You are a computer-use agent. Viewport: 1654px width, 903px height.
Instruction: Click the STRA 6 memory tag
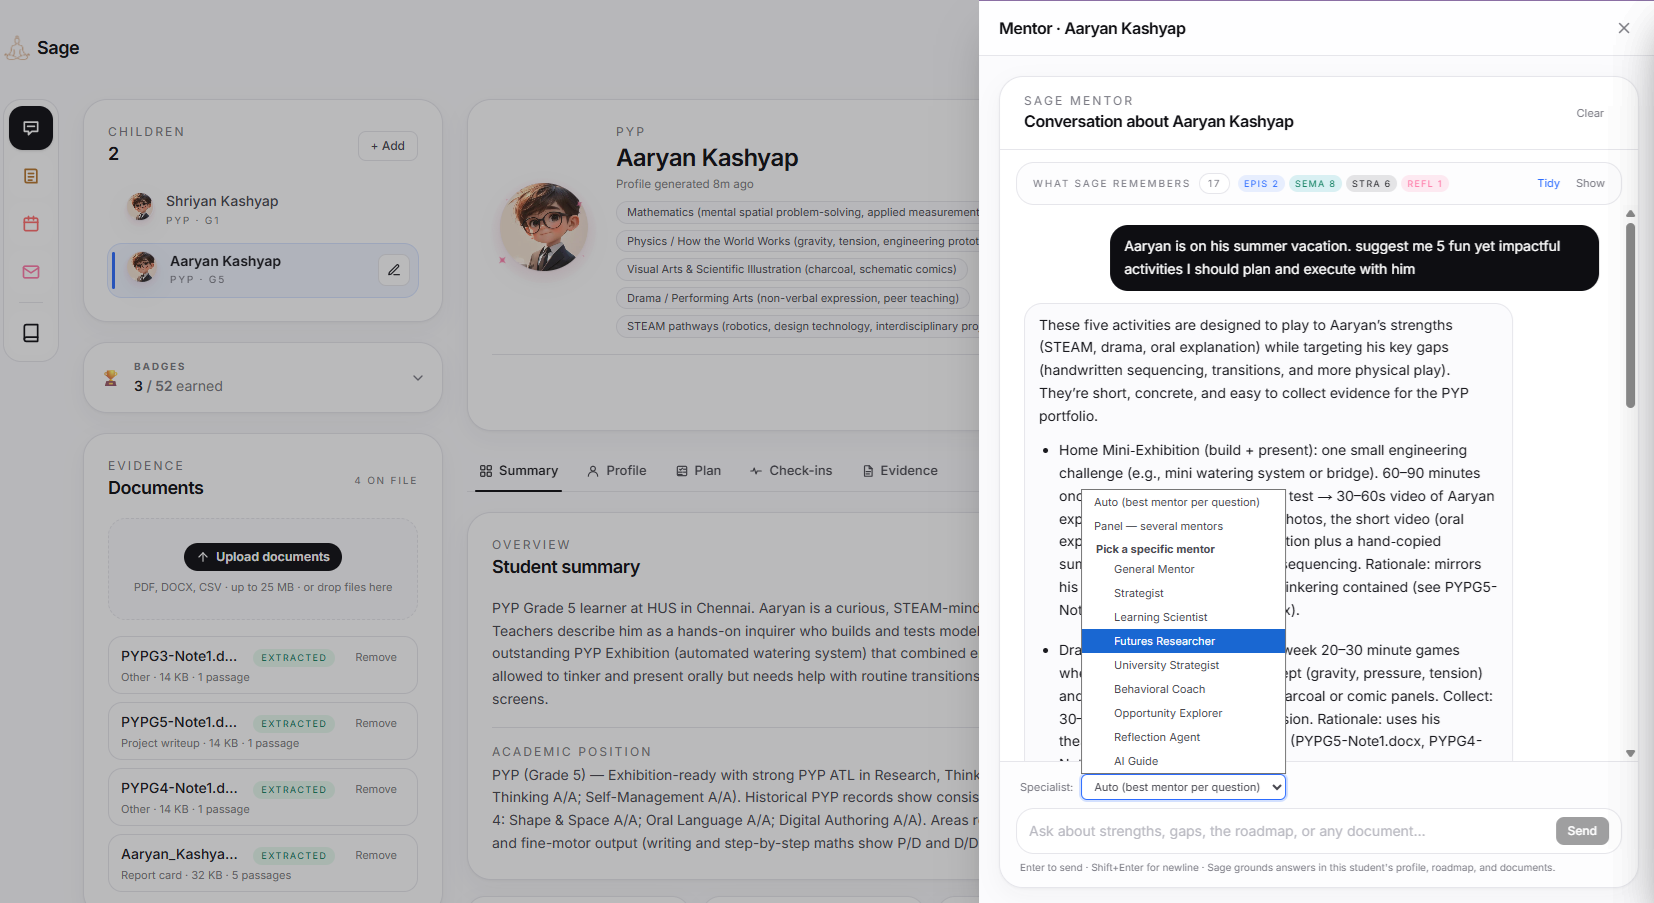point(1371,184)
